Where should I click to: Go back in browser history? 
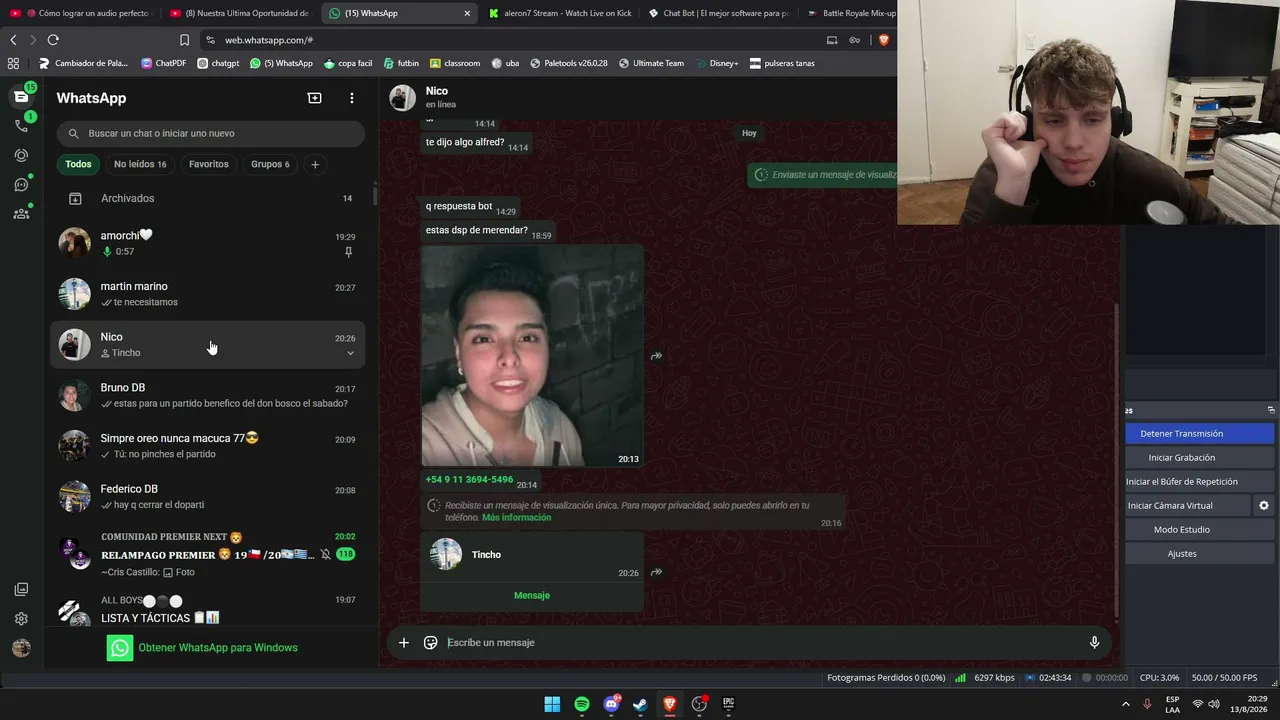pos(13,40)
